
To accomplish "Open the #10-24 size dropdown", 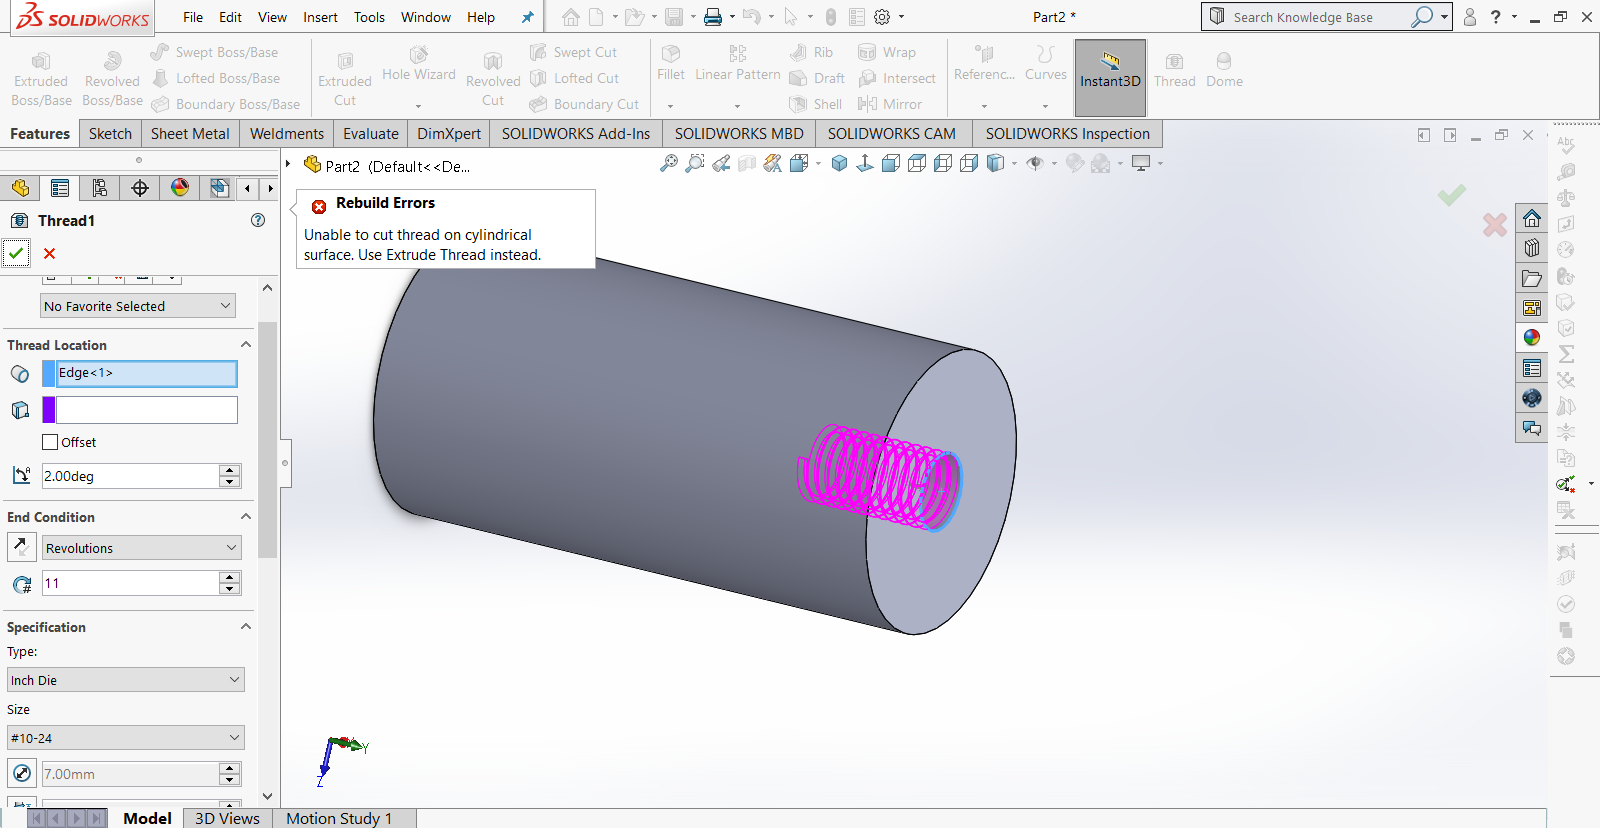I will (126, 738).
